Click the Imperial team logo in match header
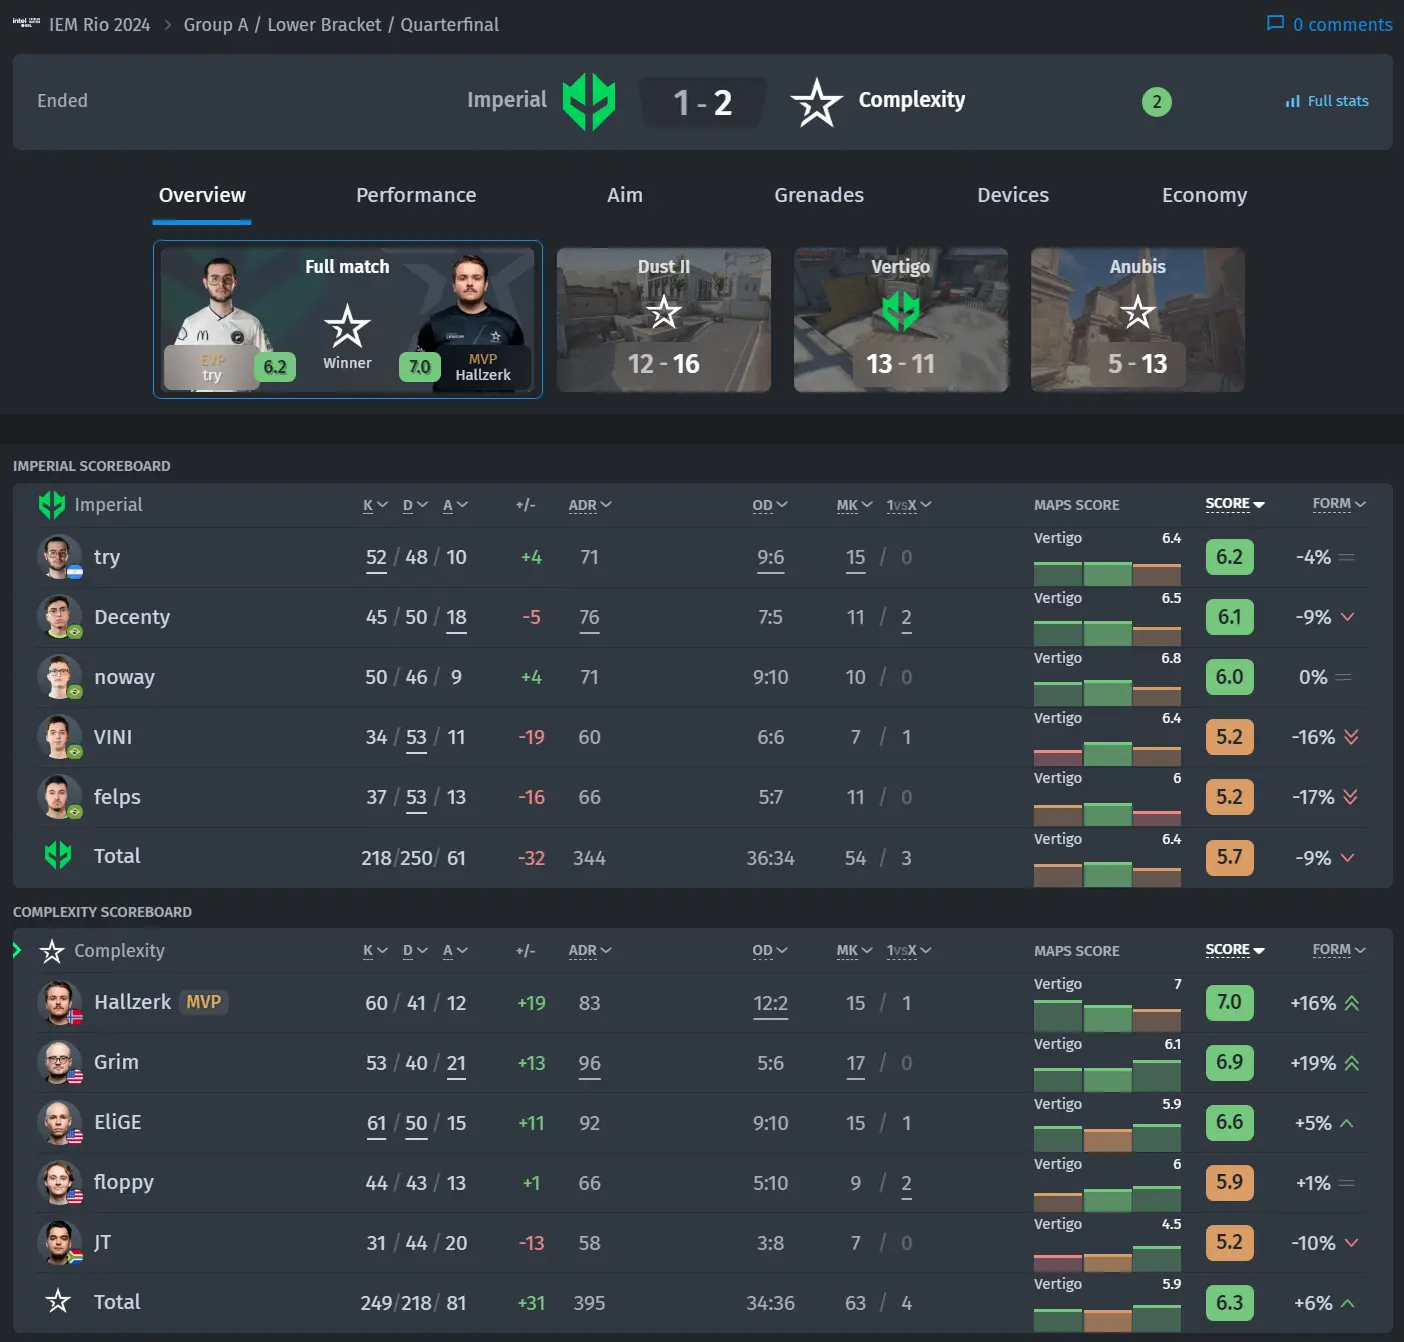 pos(588,101)
